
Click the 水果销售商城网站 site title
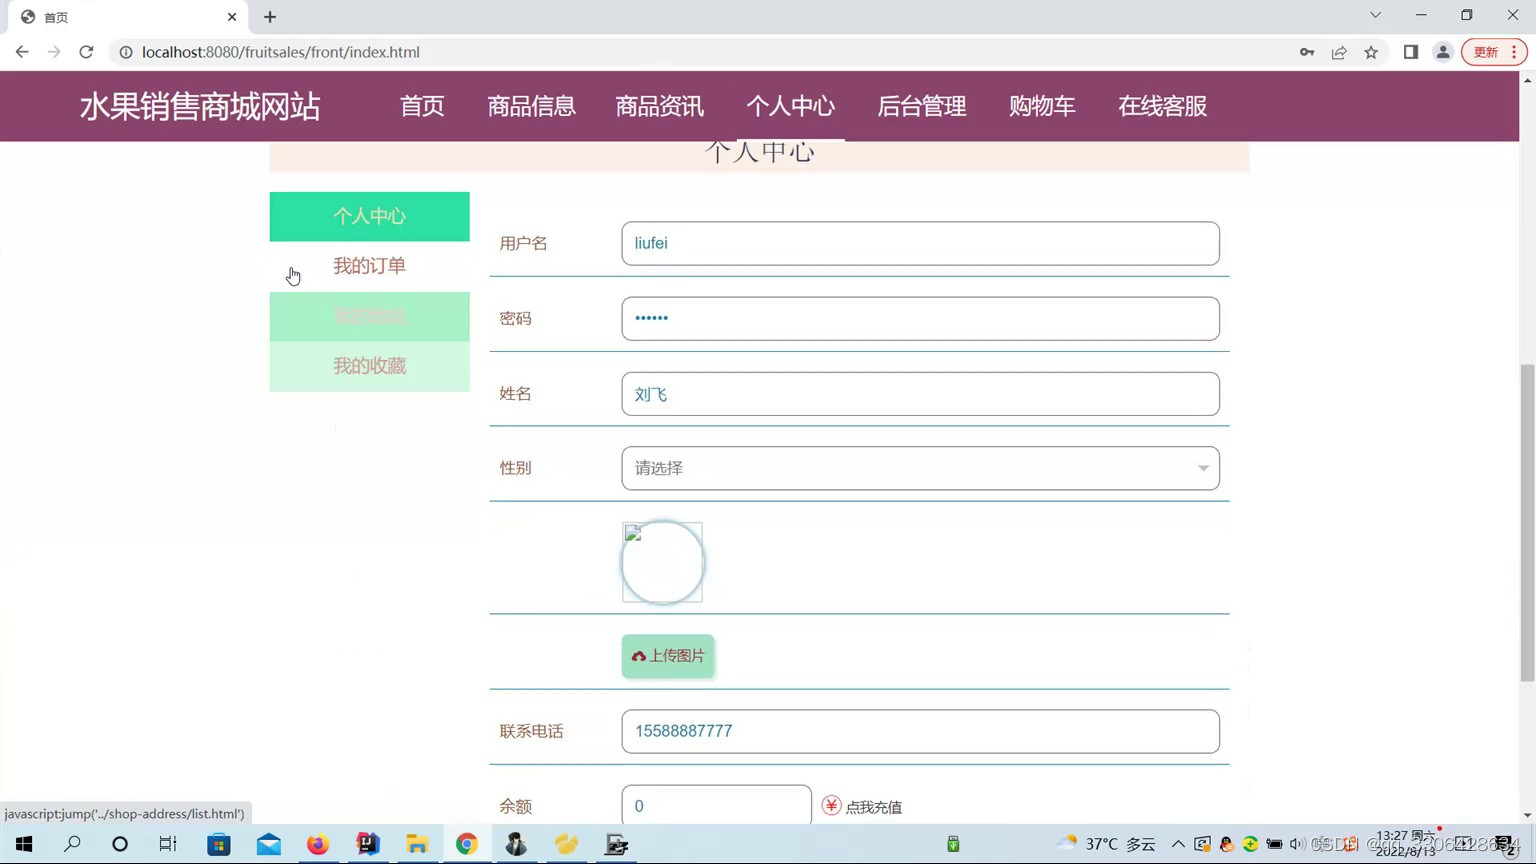point(200,106)
